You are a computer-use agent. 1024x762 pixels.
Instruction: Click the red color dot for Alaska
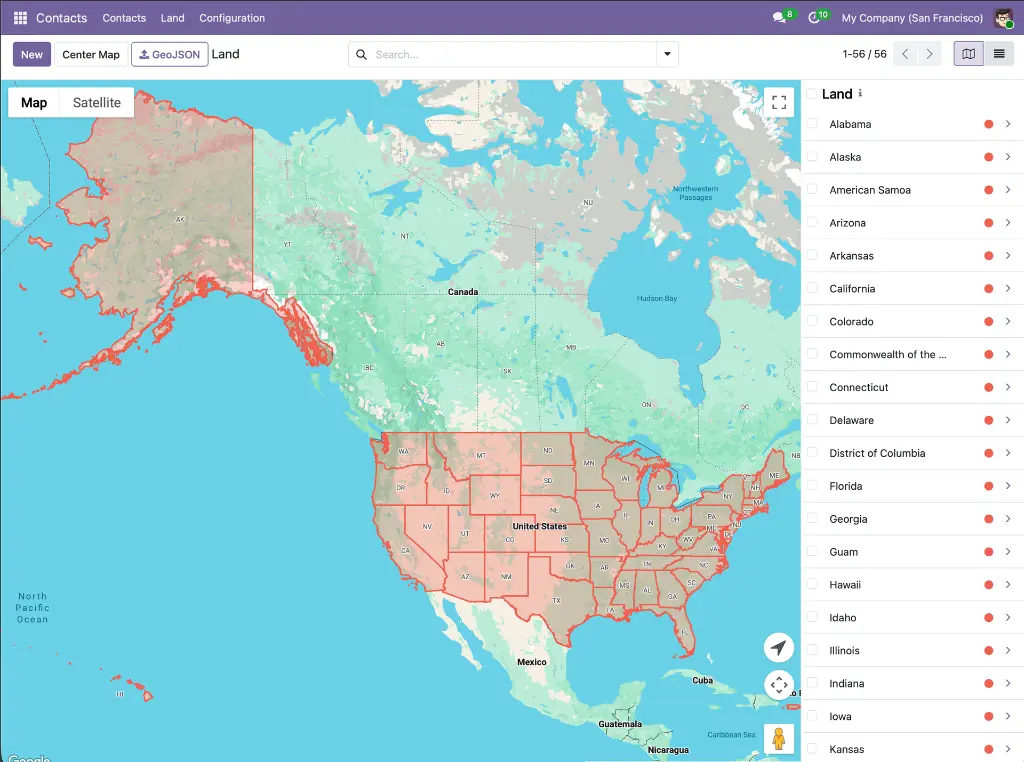pyautogui.click(x=989, y=157)
